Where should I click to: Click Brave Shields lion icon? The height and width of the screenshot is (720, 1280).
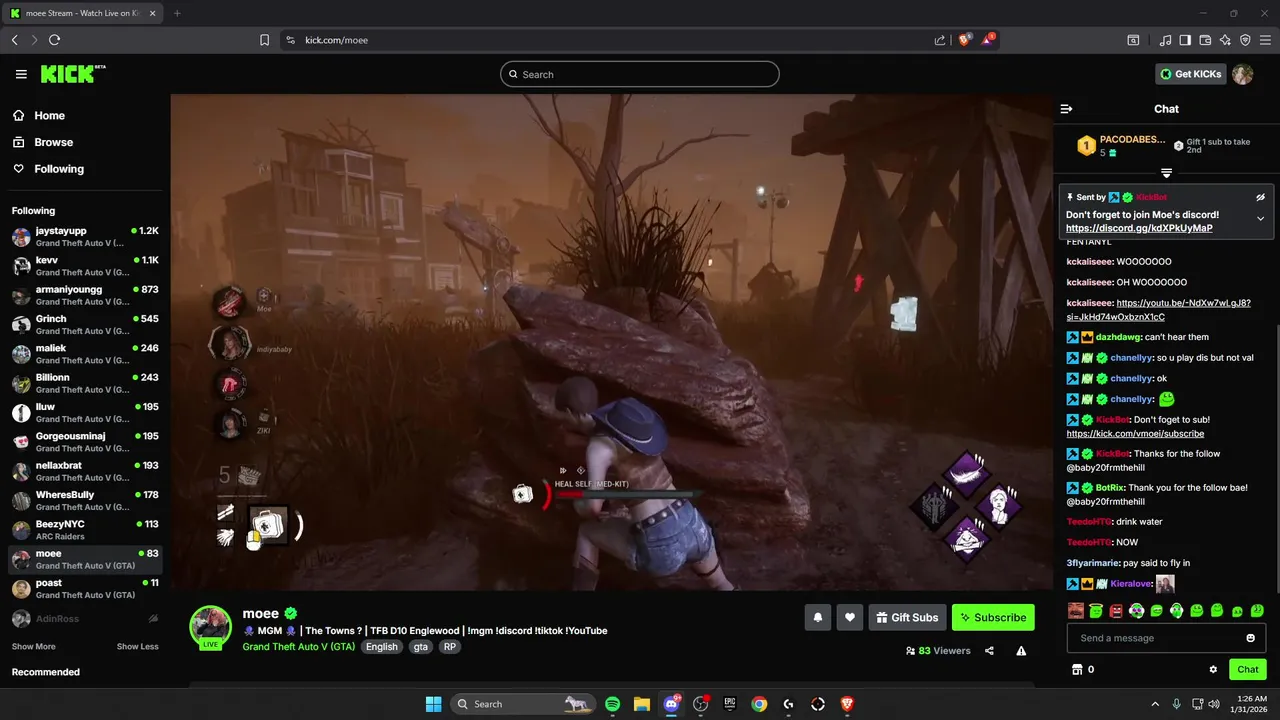(965, 40)
